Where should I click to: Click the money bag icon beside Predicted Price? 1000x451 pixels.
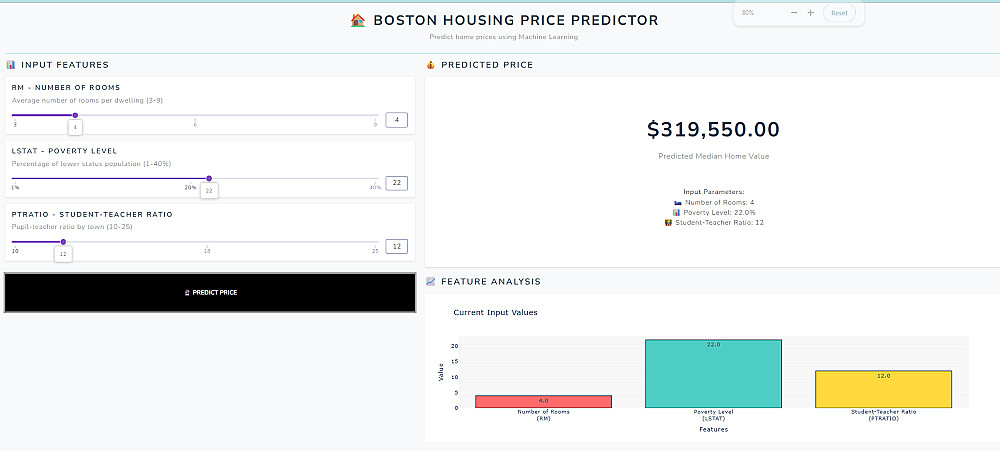(431, 65)
